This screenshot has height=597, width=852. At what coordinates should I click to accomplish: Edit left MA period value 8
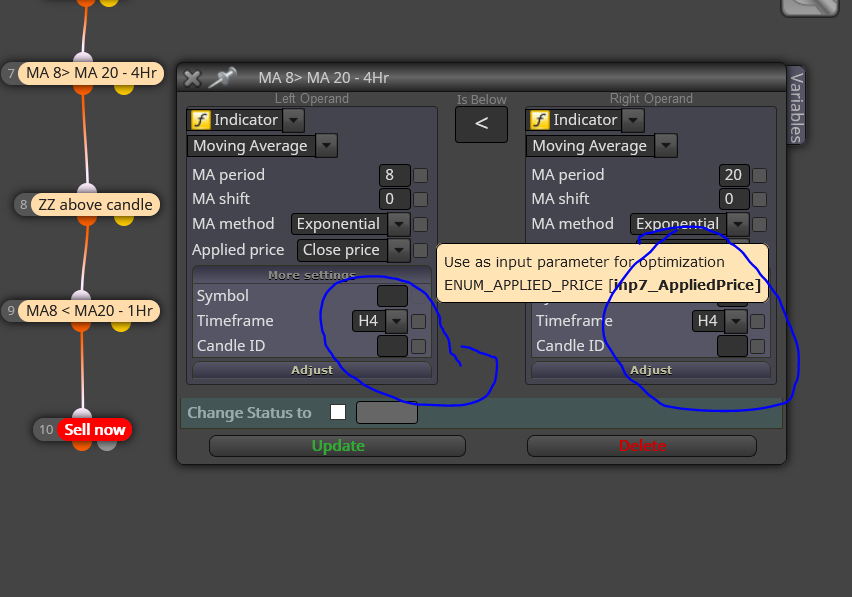[x=394, y=175]
